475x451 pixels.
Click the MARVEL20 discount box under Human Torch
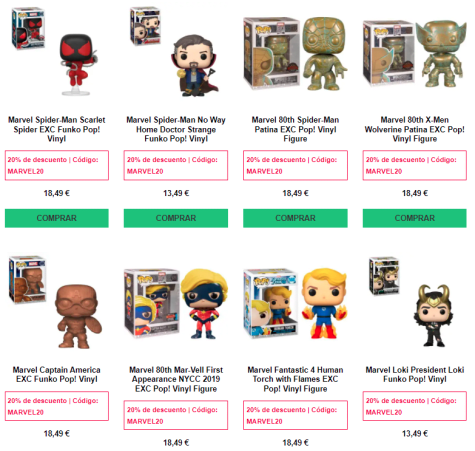[295, 415]
